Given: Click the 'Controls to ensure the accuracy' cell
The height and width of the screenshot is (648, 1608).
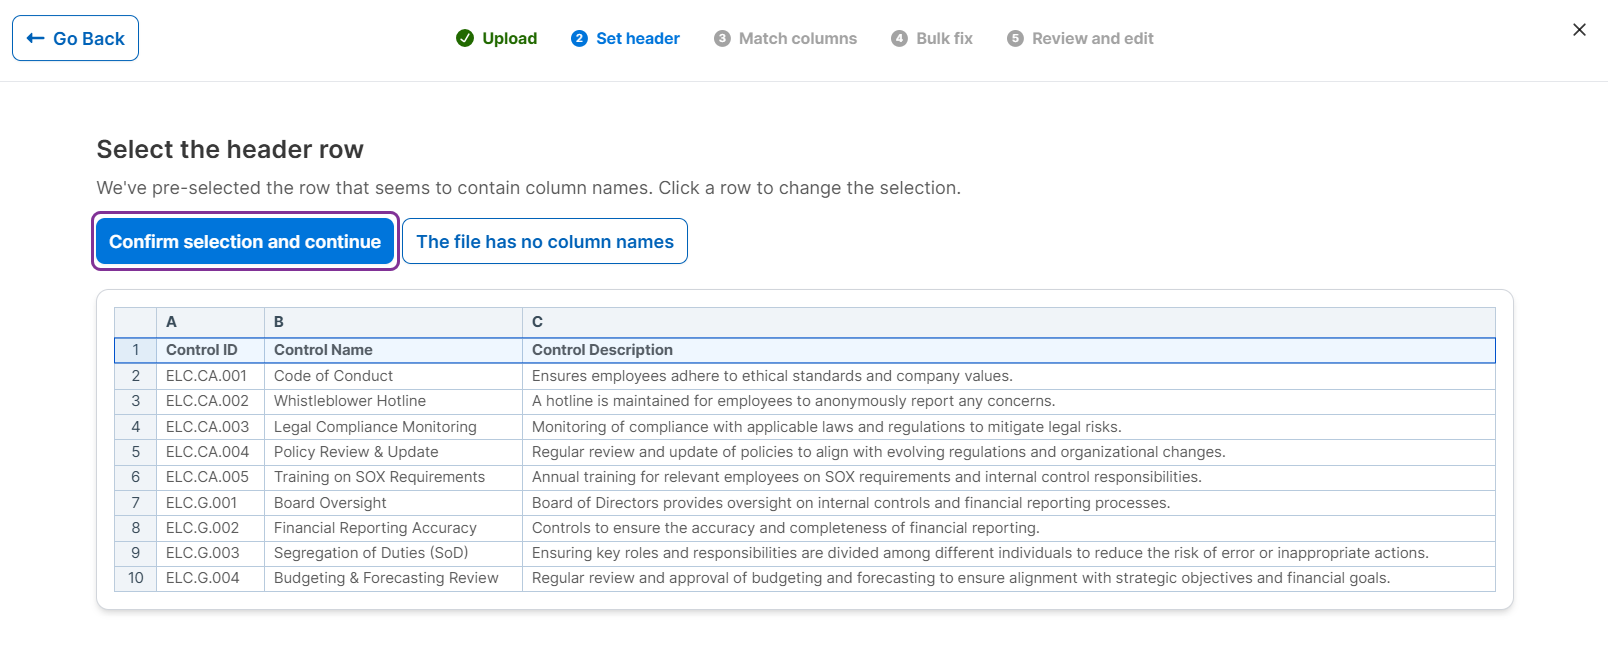Looking at the screenshot, I should [1009, 528].
